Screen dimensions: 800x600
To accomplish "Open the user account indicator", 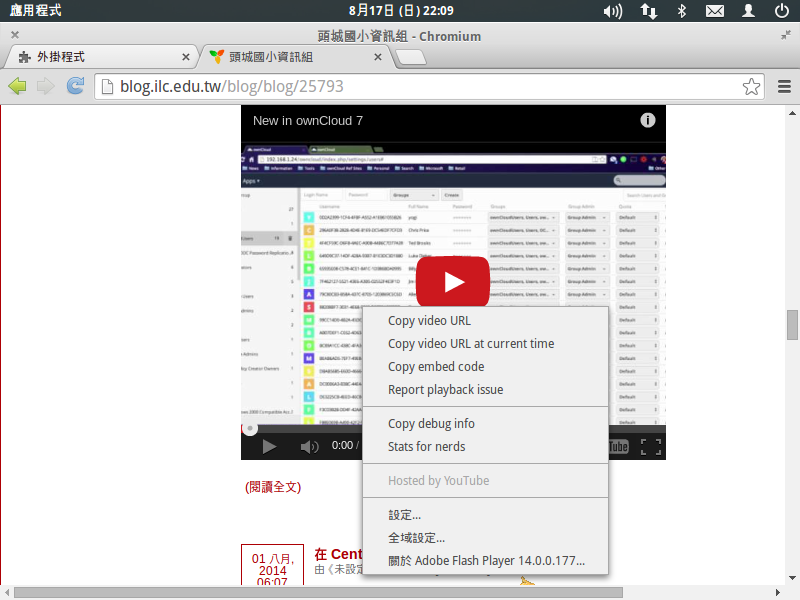I will pos(748,11).
